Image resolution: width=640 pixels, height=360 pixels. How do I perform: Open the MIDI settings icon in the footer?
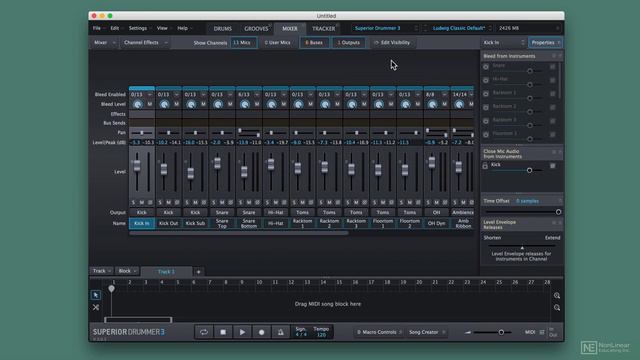click(542, 332)
